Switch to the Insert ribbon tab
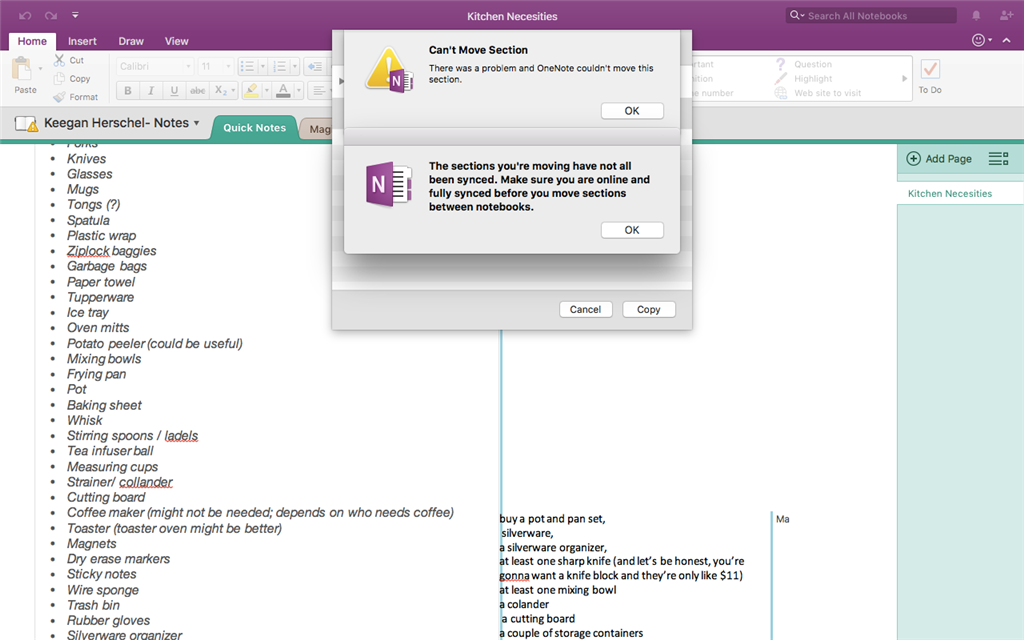Viewport: 1024px width, 640px height. pos(82,41)
